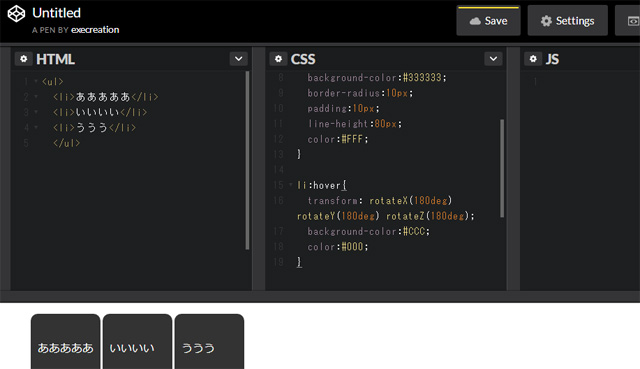The height and width of the screenshot is (369, 640).
Task: Toggle fold arrow on HTML line 2
Action: click(x=36, y=97)
